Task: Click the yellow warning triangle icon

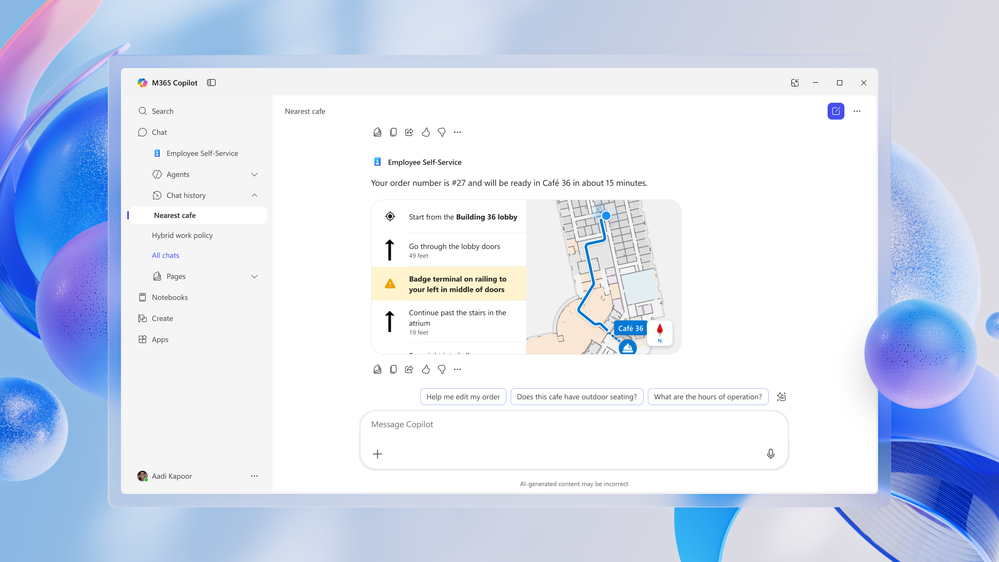Action: coord(390,284)
